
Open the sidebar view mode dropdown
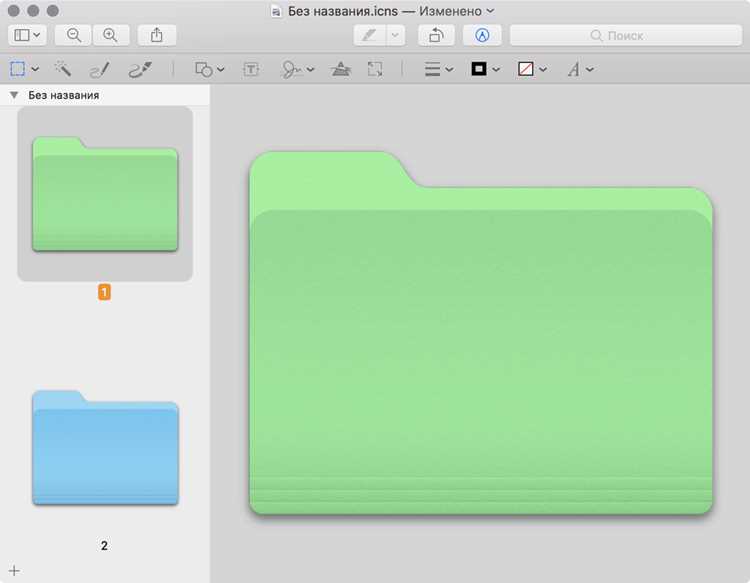pos(27,35)
